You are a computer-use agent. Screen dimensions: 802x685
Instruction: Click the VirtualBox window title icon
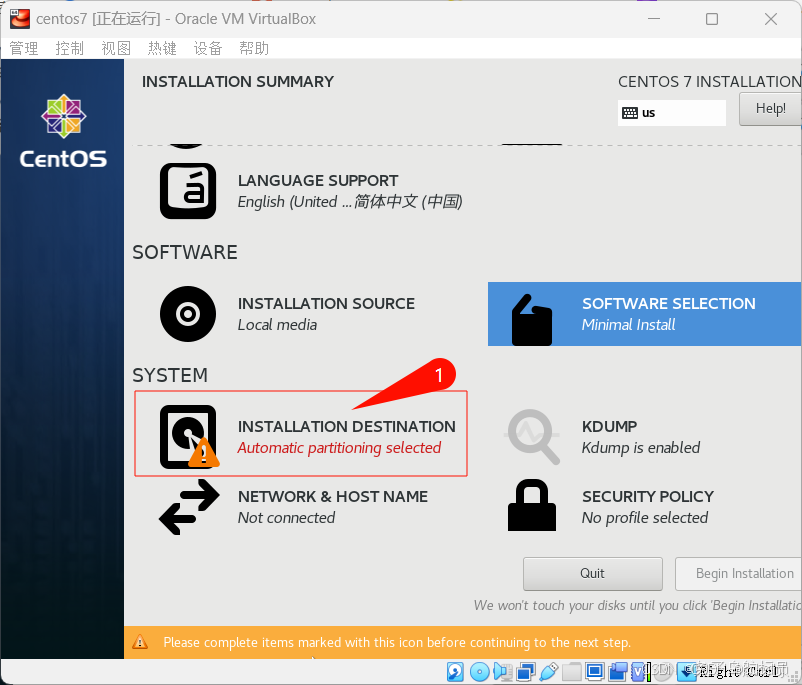coord(20,18)
